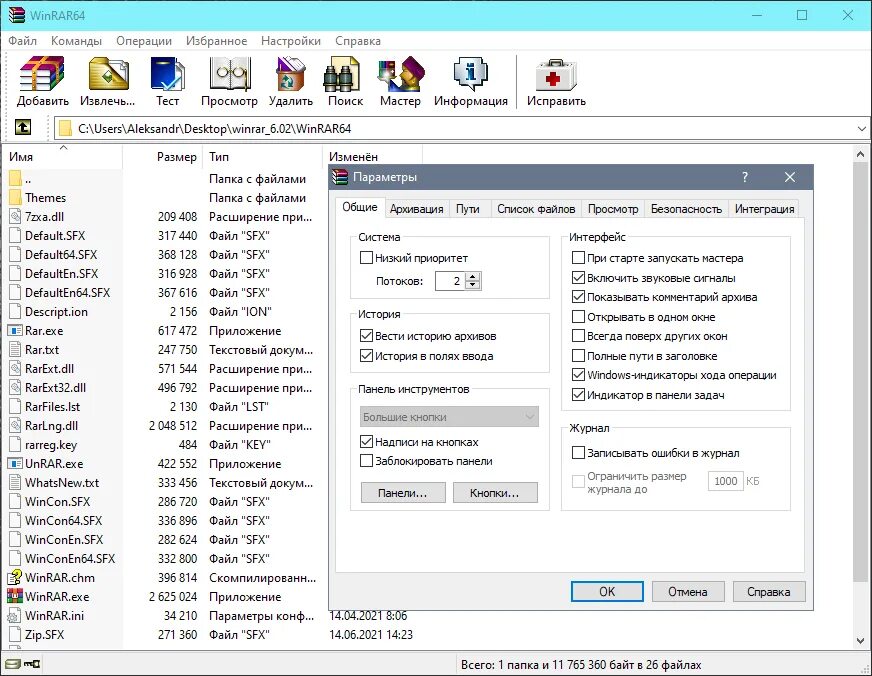Select the RarLng.dll file icon
The image size is (872, 676).
(15, 426)
